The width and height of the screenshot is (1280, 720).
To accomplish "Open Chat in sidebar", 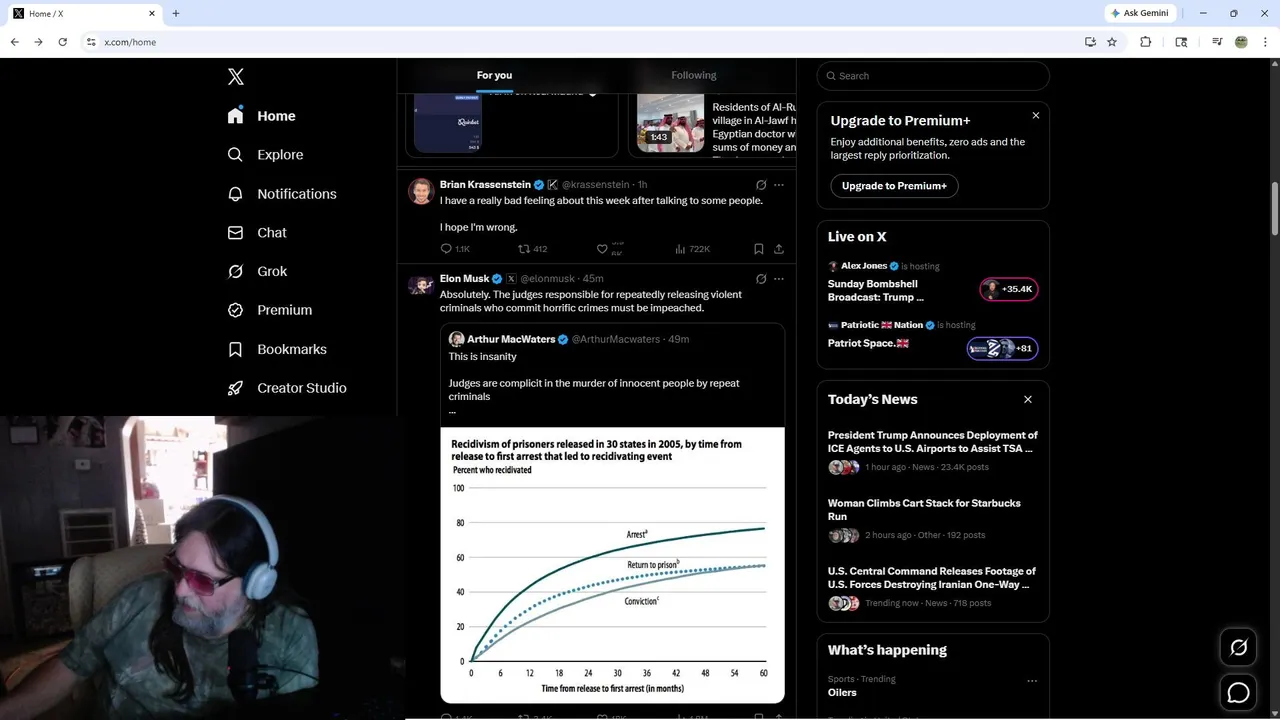I will click(x=257, y=233).
